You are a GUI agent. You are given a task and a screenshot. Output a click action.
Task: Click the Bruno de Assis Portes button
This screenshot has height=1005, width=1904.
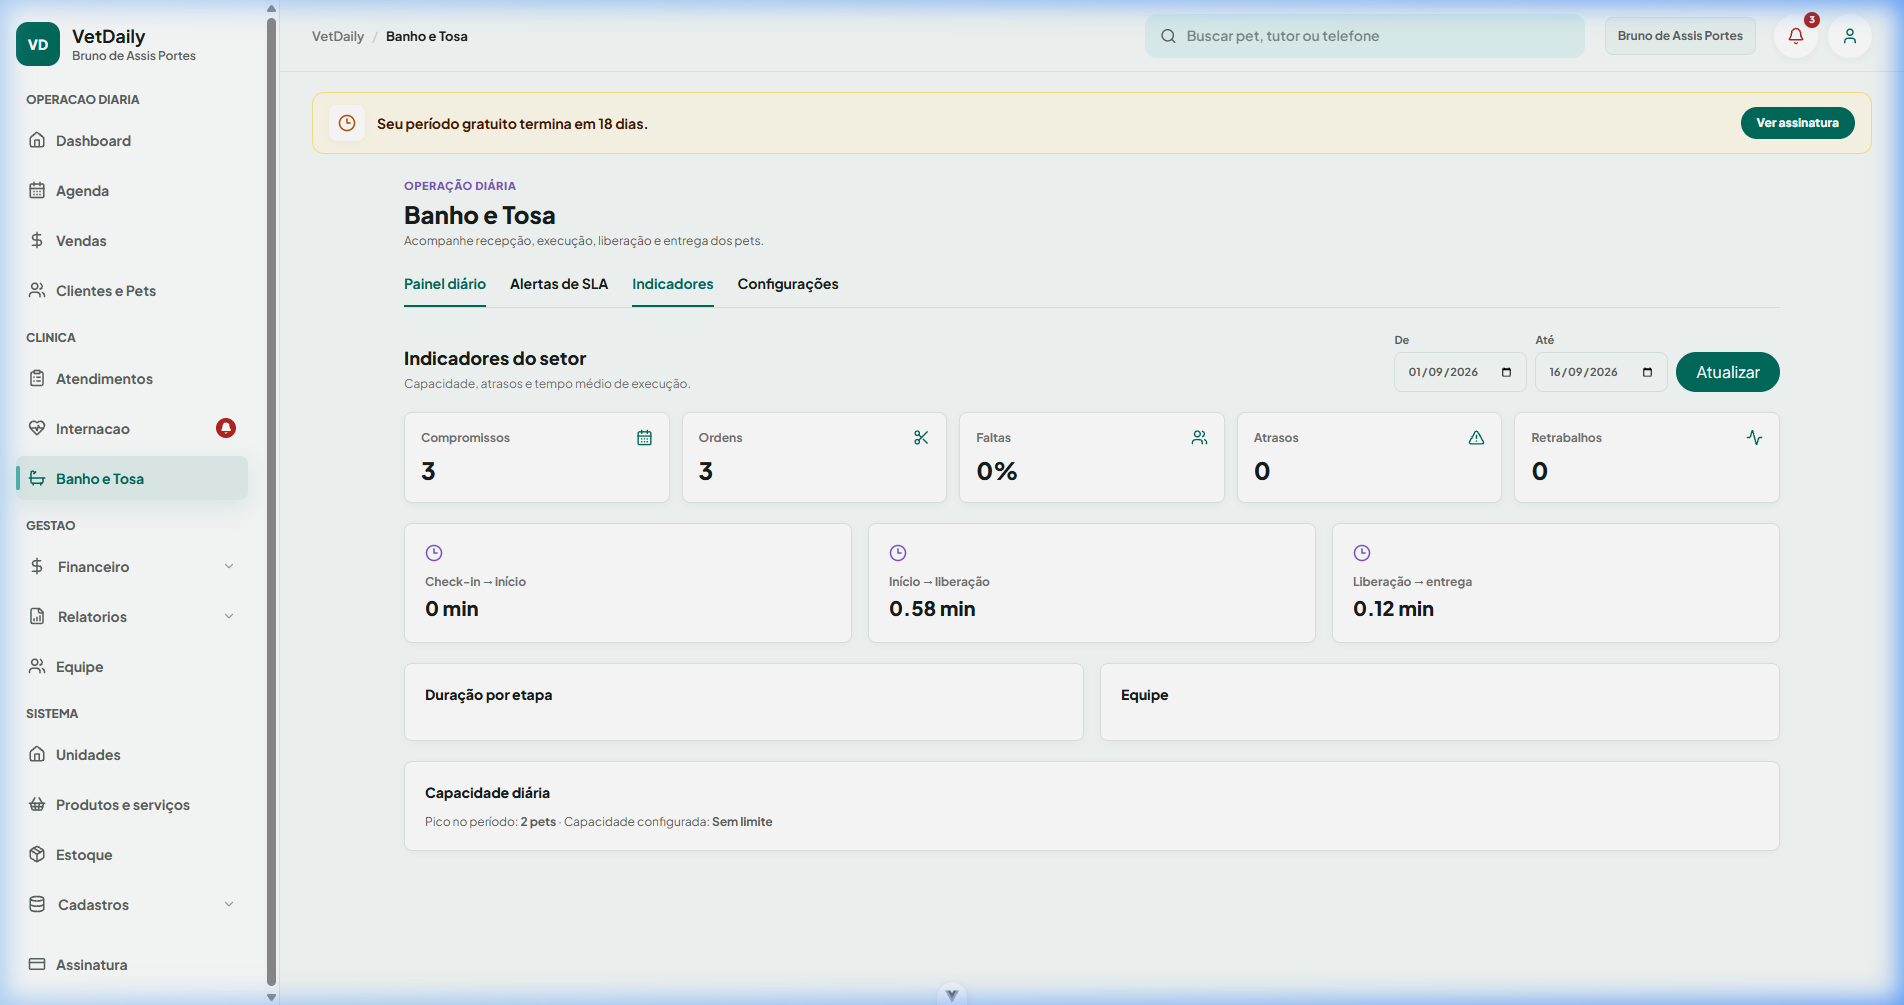pos(1680,36)
